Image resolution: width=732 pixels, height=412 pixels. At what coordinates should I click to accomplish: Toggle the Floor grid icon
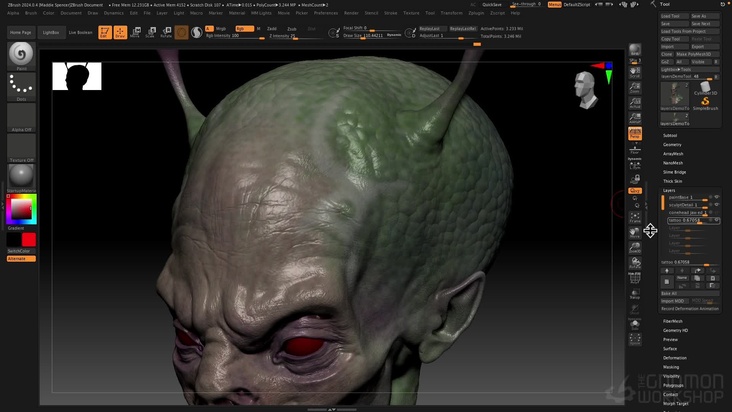coord(635,149)
